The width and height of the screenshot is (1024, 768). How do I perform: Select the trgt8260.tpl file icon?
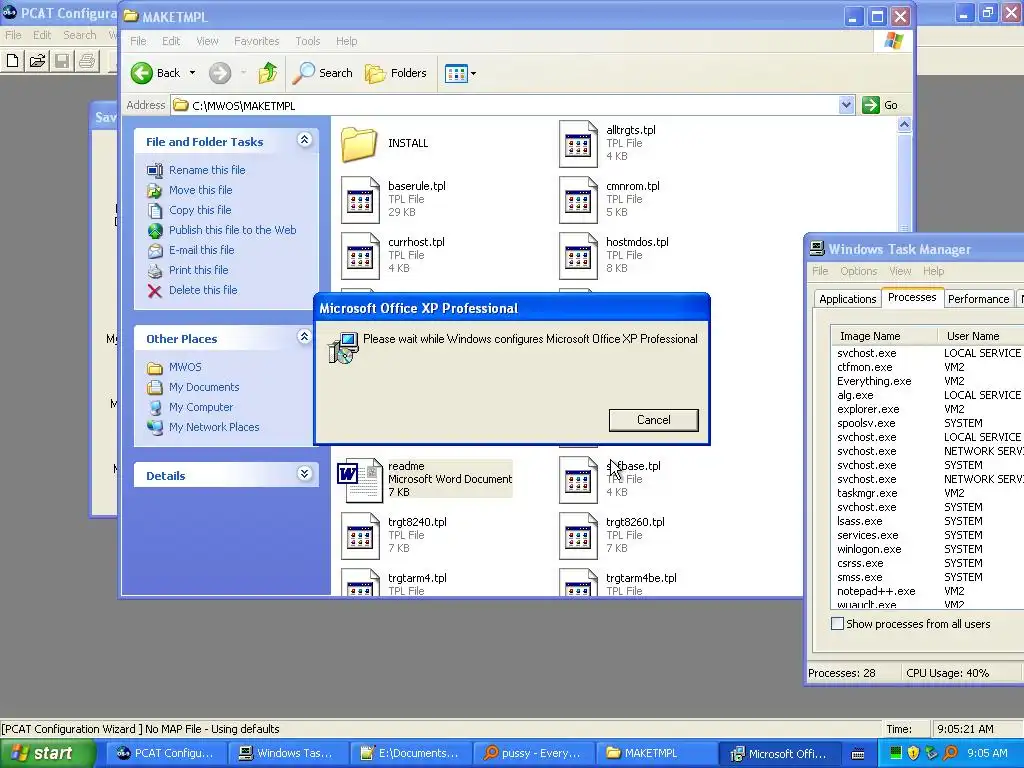(578, 536)
